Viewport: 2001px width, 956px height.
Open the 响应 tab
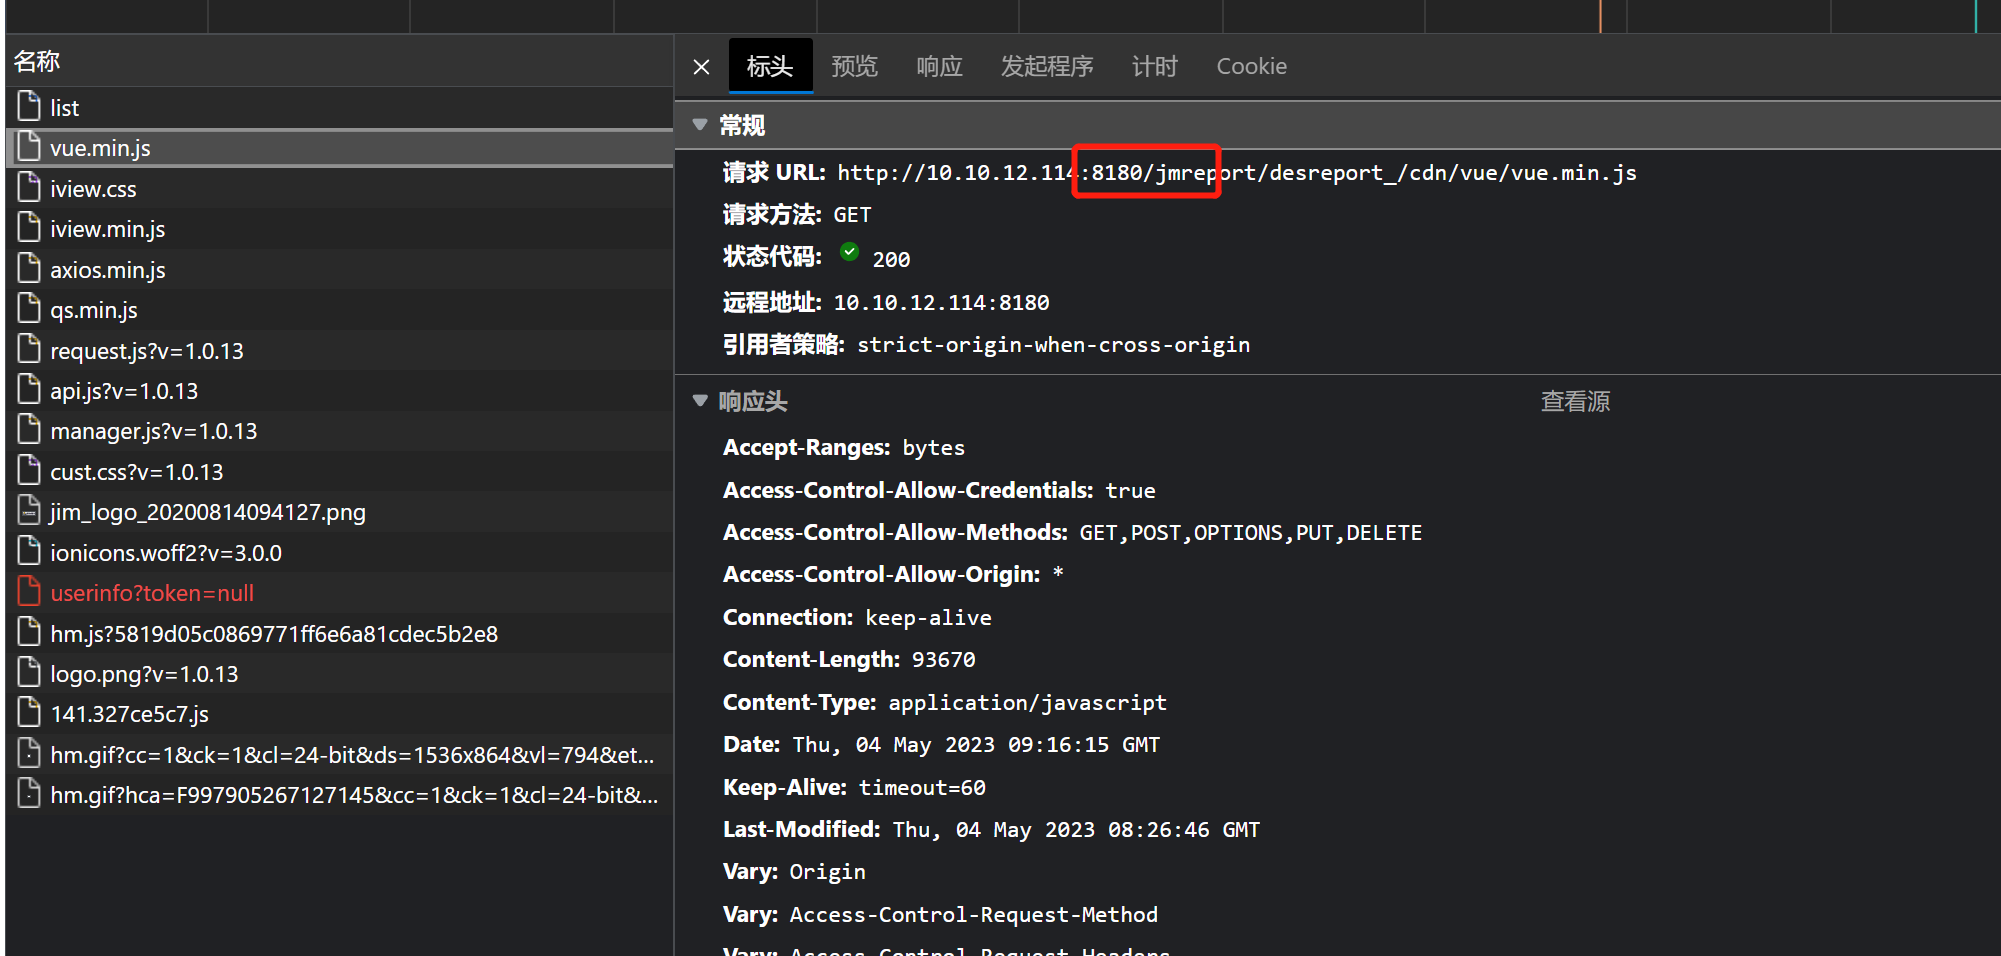[938, 66]
